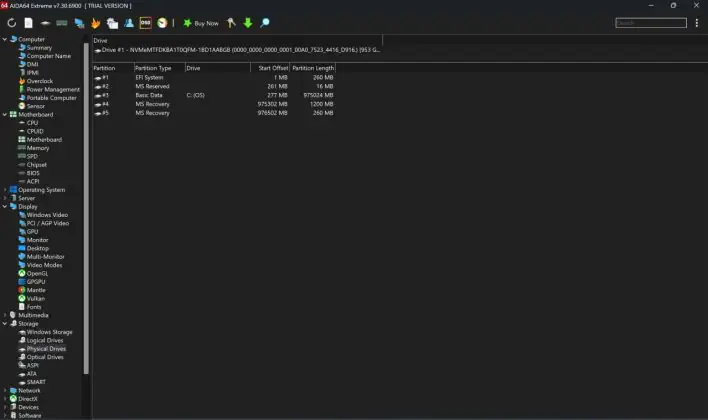The height and width of the screenshot is (420, 708).
Task: Click the tree panel vertical scrollbar
Action: pos(86,209)
